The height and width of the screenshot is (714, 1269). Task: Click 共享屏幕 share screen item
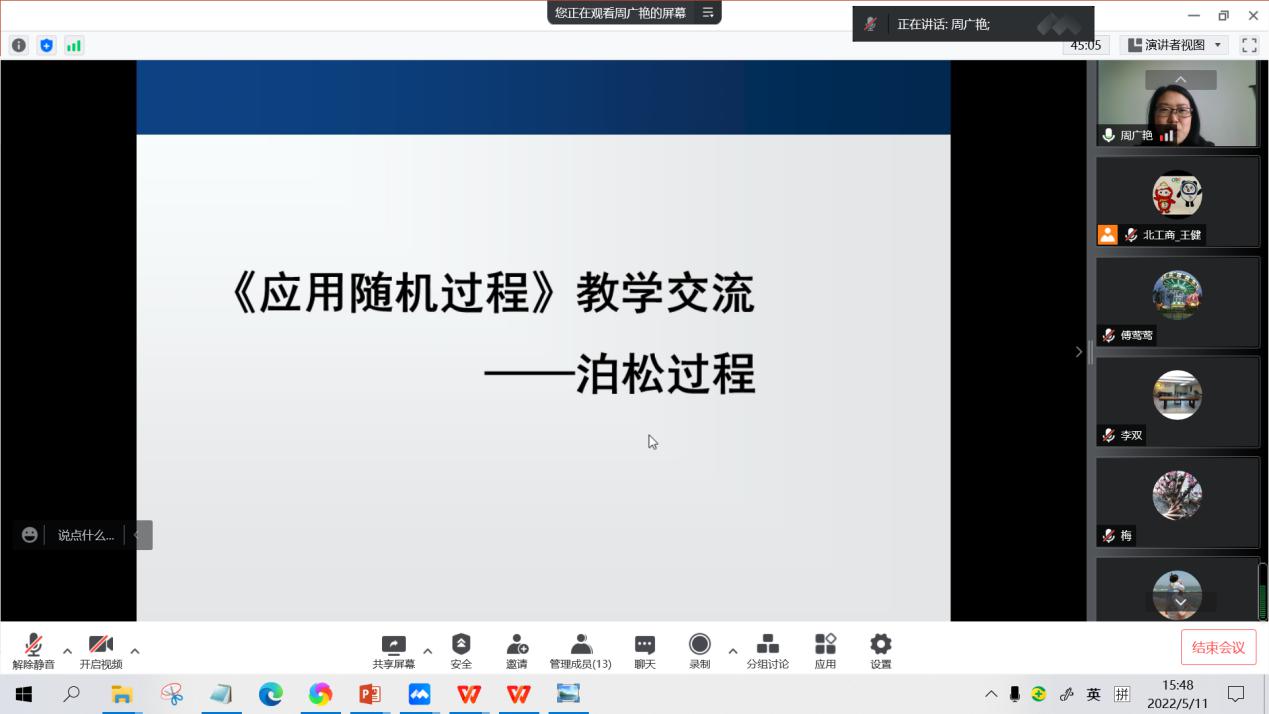[394, 645]
